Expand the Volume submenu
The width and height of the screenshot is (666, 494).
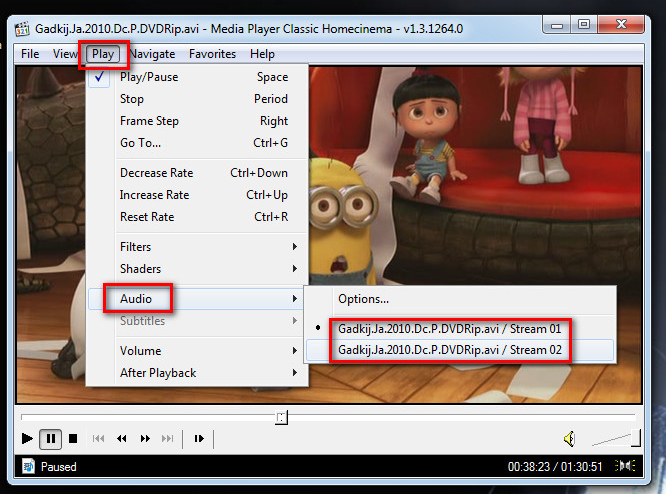point(198,351)
